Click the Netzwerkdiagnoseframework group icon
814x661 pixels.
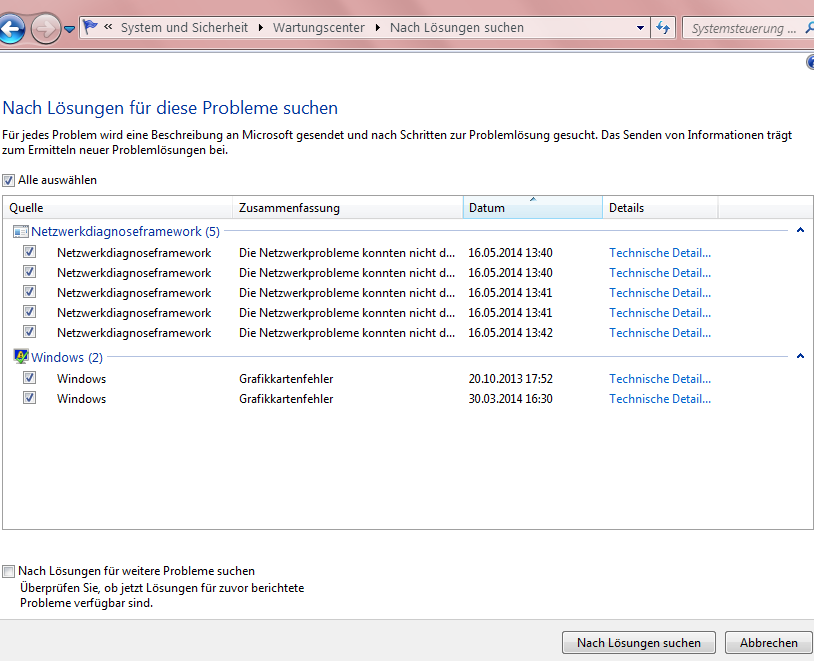21,232
